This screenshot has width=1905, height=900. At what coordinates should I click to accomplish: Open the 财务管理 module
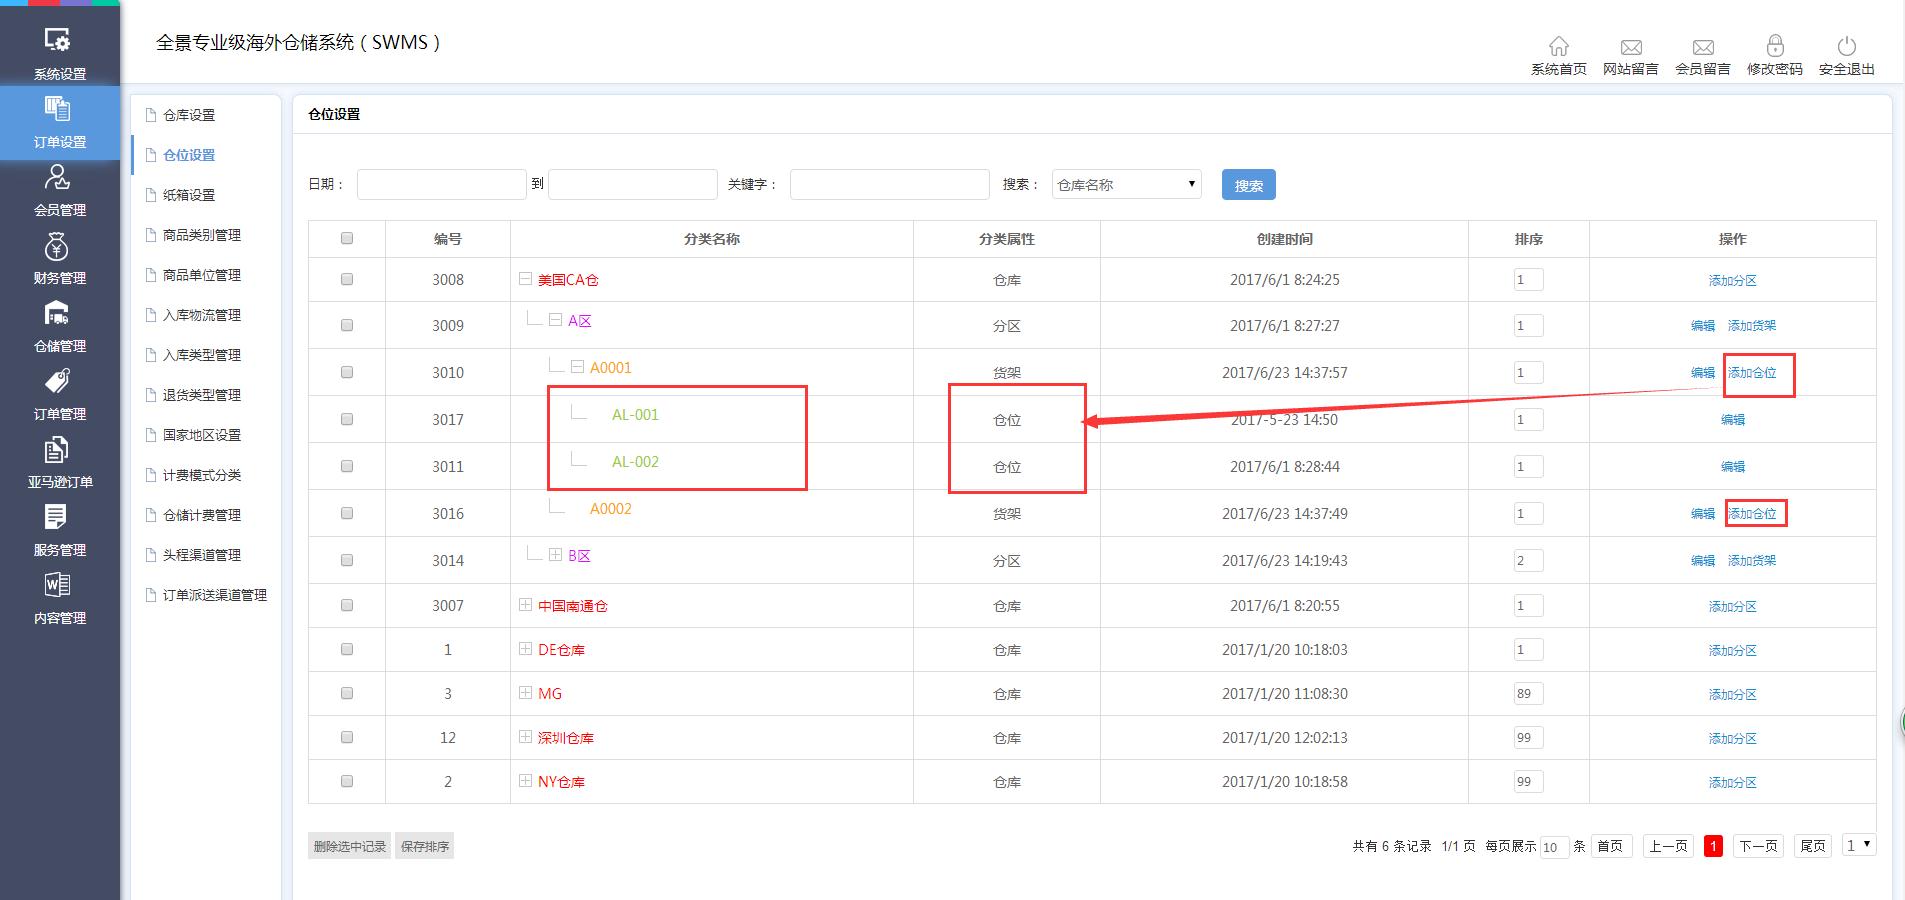(58, 254)
